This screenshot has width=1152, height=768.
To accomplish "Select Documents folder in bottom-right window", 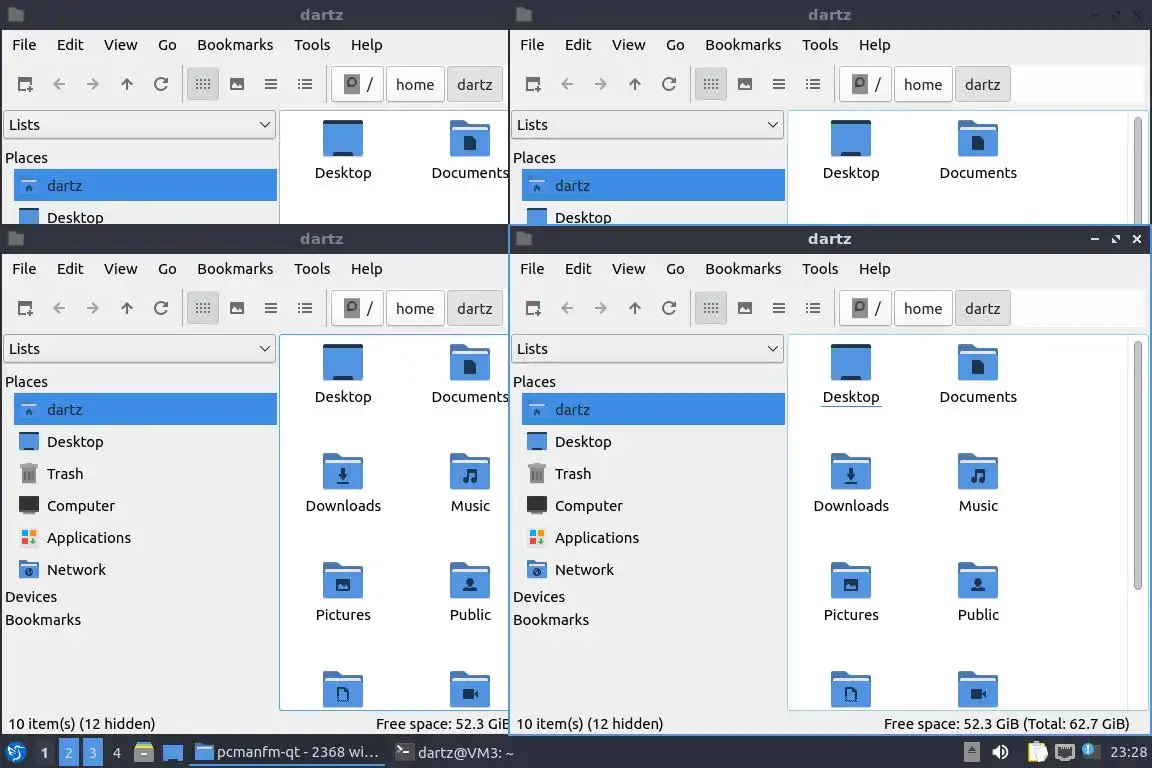I will (x=978, y=374).
